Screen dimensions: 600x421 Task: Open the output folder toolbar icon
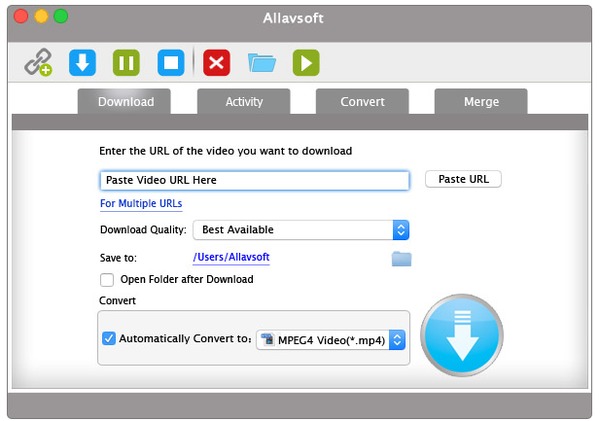[262, 62]
